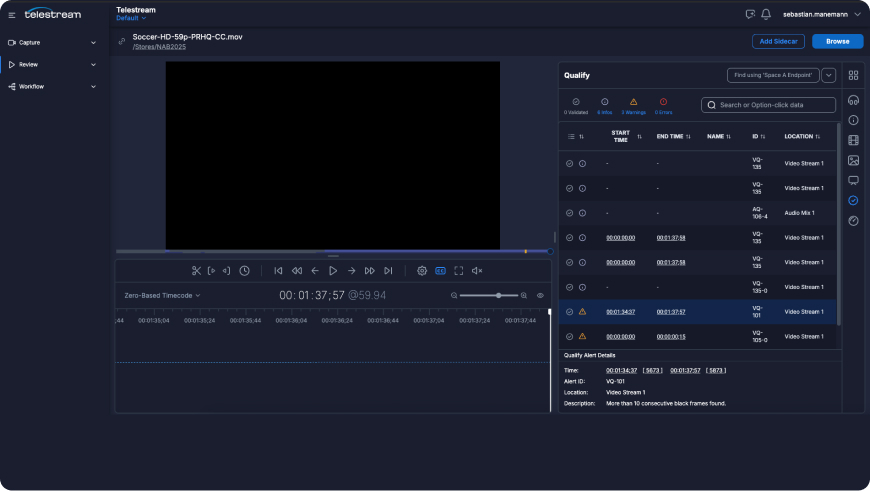Click the timeline zoom slider handle
This screenshot has height=491, width=870.
click(500, 296)
